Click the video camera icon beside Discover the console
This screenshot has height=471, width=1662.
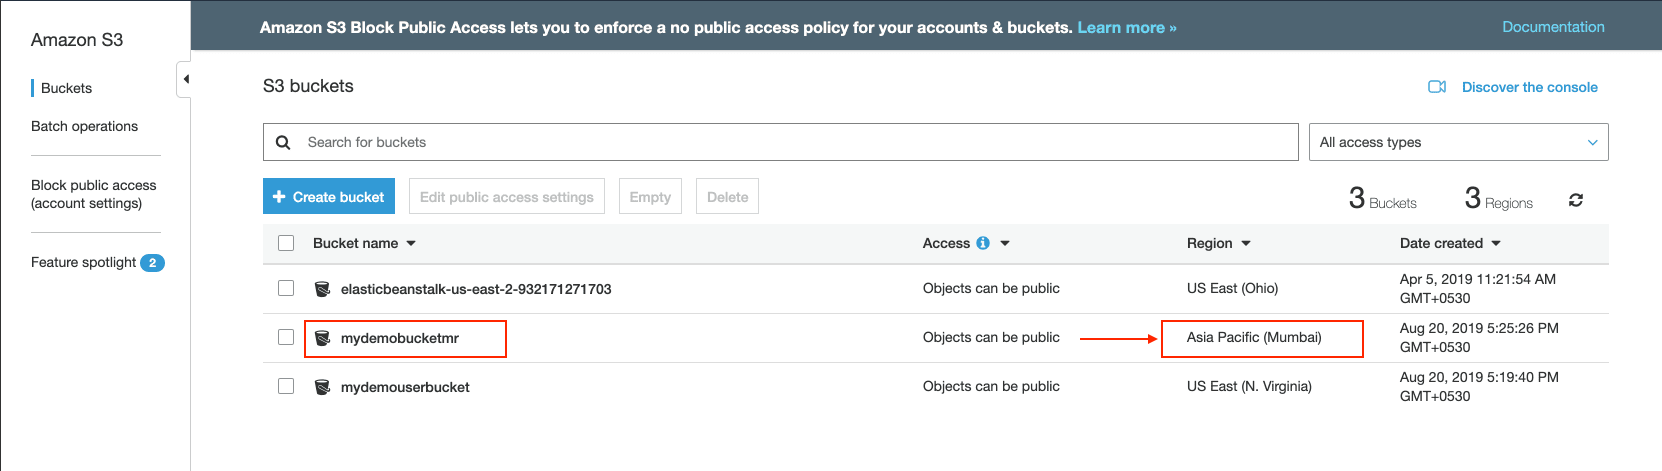coord(1437,87)
